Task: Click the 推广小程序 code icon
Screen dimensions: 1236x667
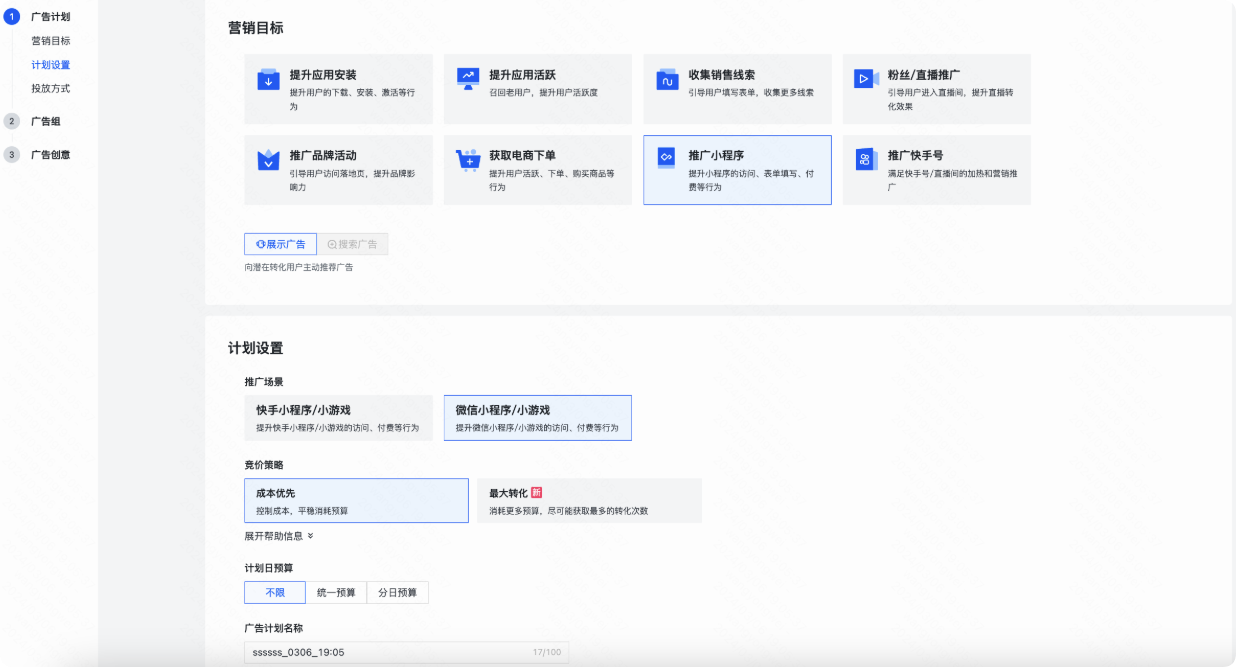Action: pos(667,160)
